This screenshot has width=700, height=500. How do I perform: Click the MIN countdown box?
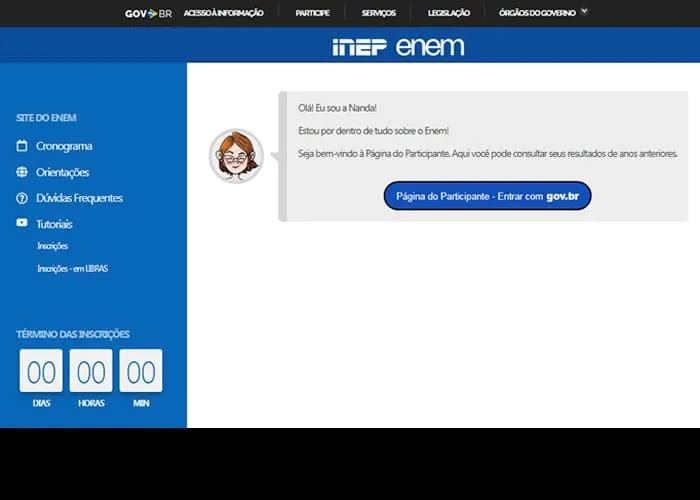point(141,371)
